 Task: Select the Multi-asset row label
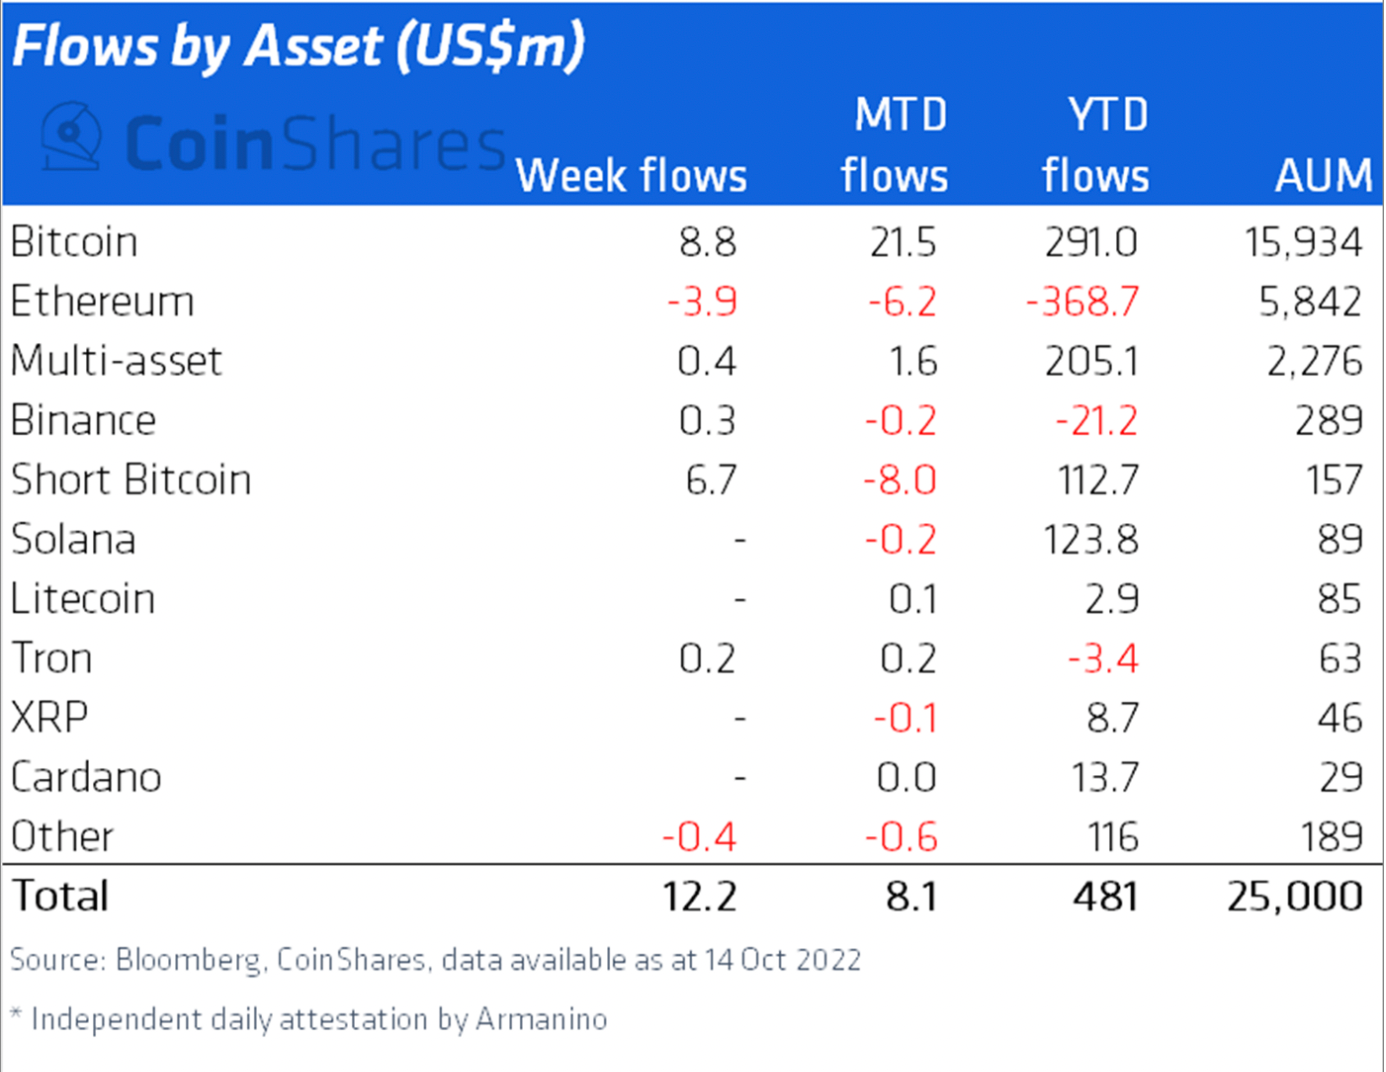(x=116, y=361)
